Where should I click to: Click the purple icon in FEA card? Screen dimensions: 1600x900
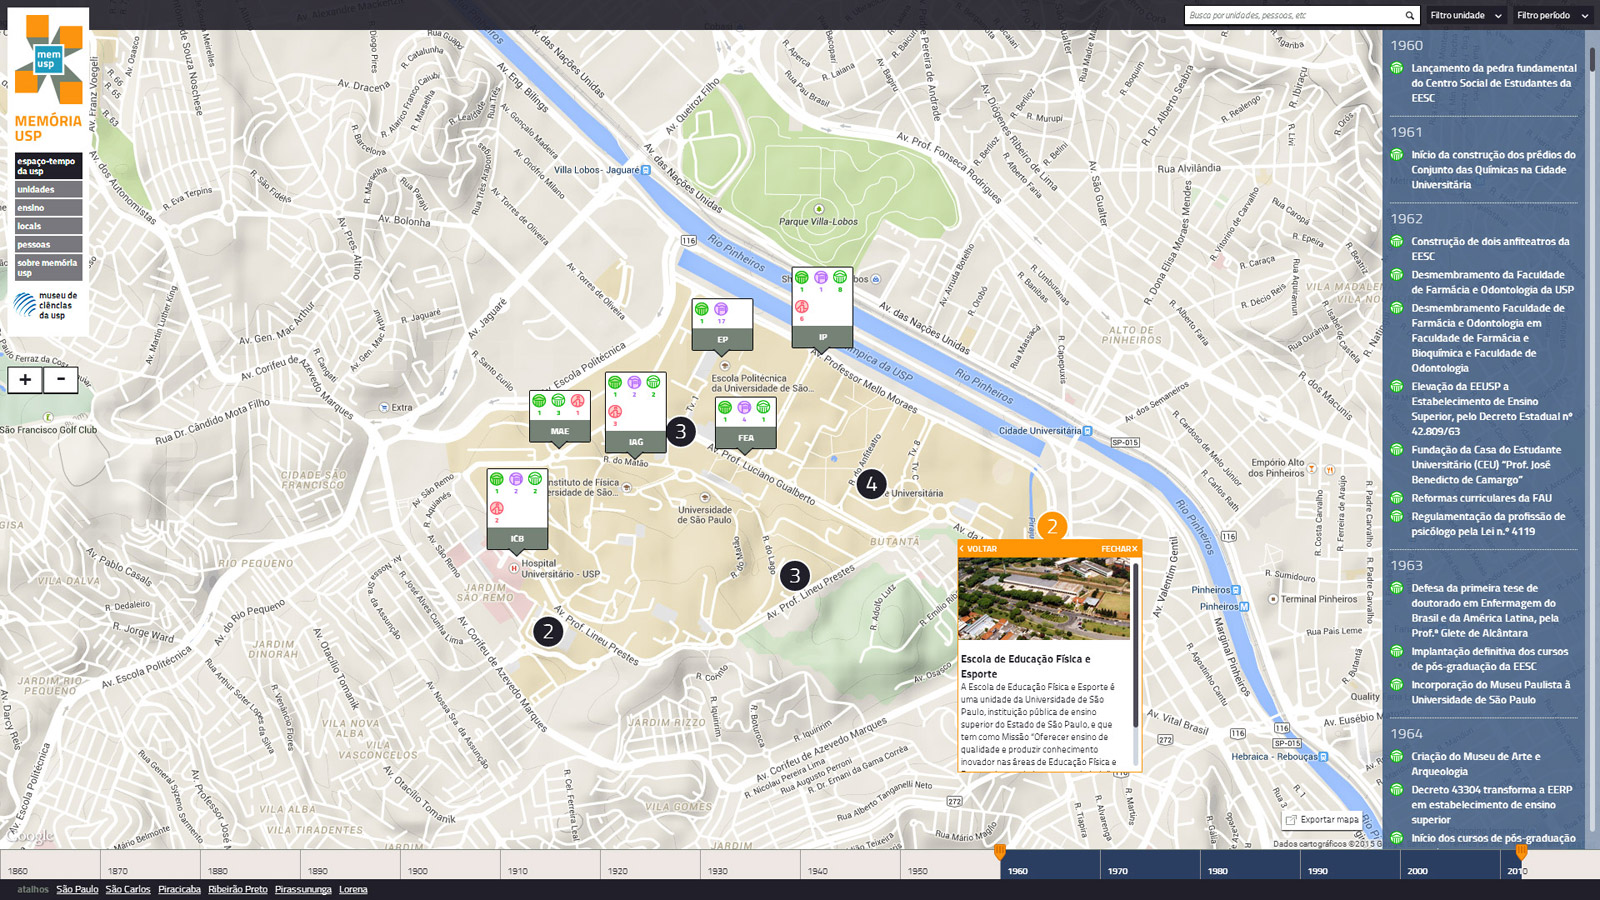tap(744, 407)
